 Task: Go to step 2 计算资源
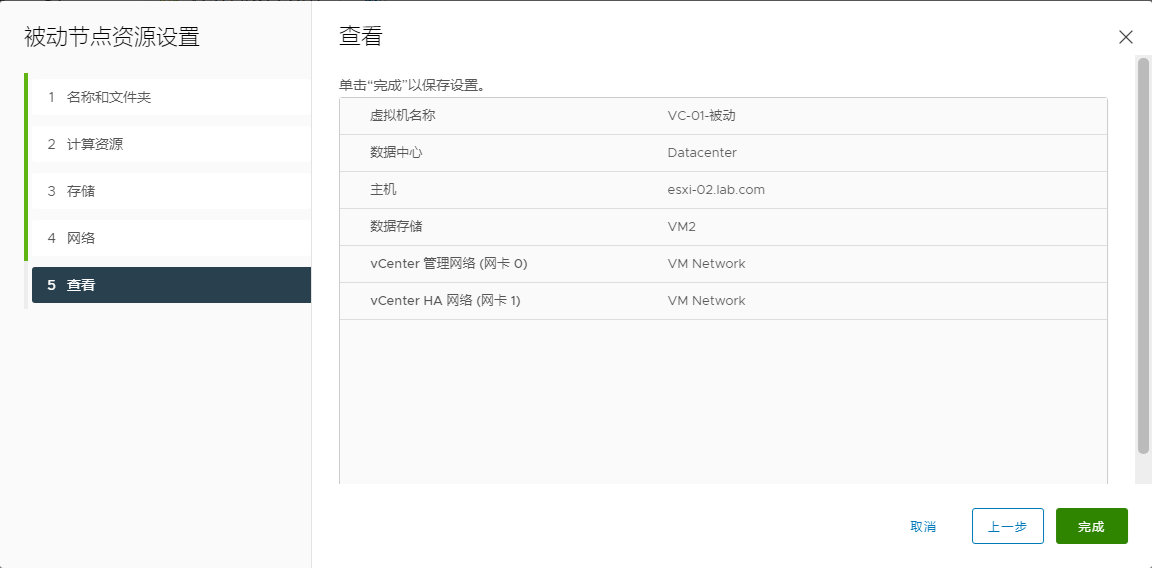click(x=171, y=144)
